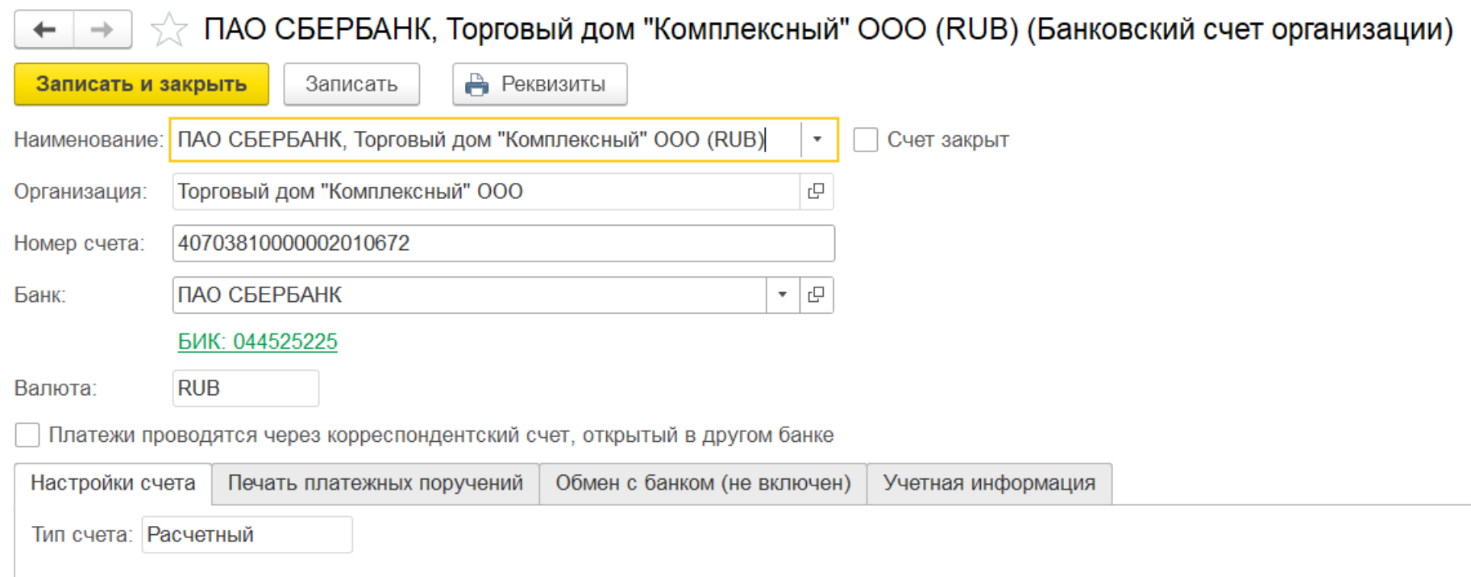Open the Учетная информация tab
The width and height of the screenshot is (1471, 577).
(989, 483)
